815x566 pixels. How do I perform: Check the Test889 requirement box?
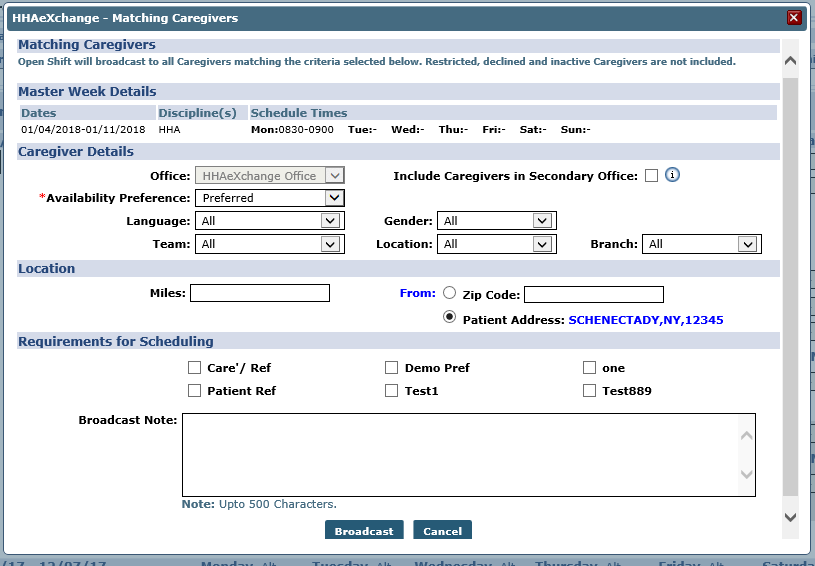[x=589, y=391]
